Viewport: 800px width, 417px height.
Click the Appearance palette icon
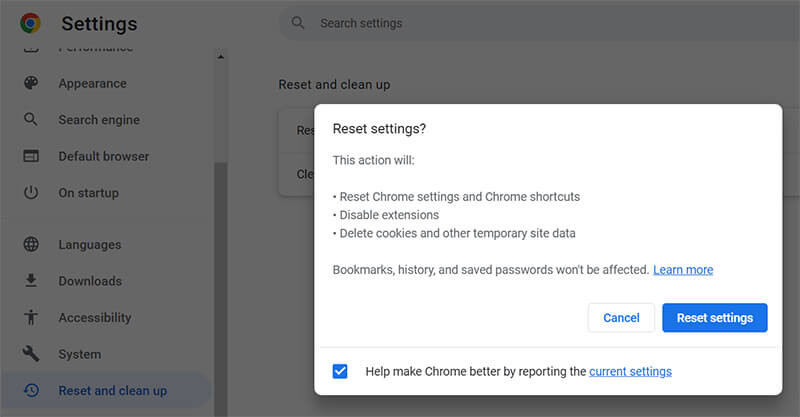(x=31, y=84)
